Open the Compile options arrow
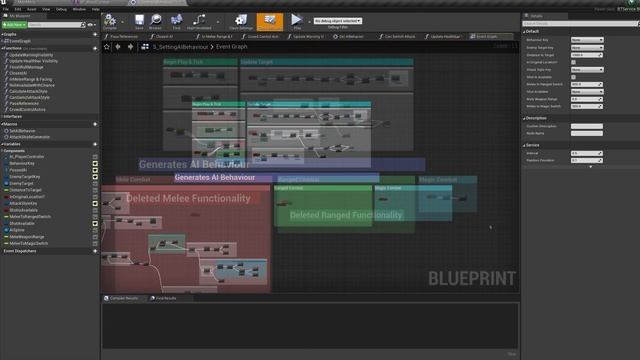Image resolution: width=640 pixels, height=360 pixels. 122,22
